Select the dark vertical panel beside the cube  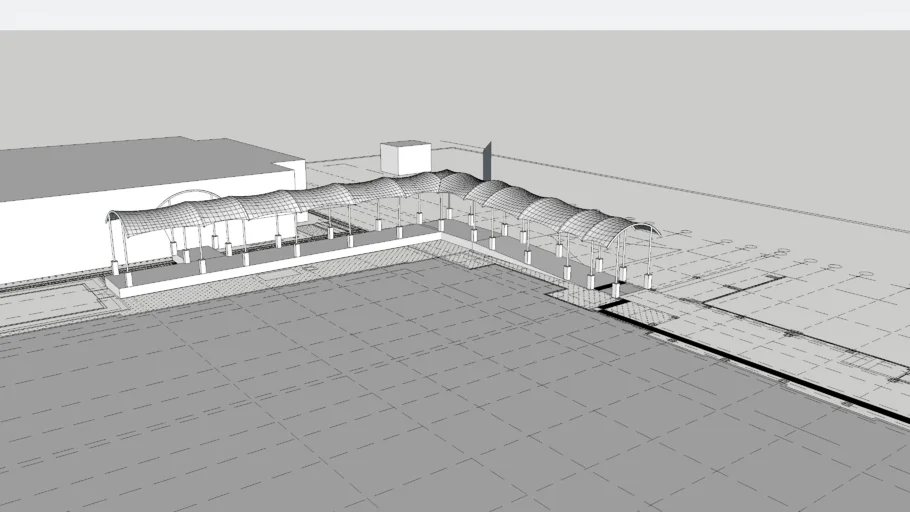point(487,162)
